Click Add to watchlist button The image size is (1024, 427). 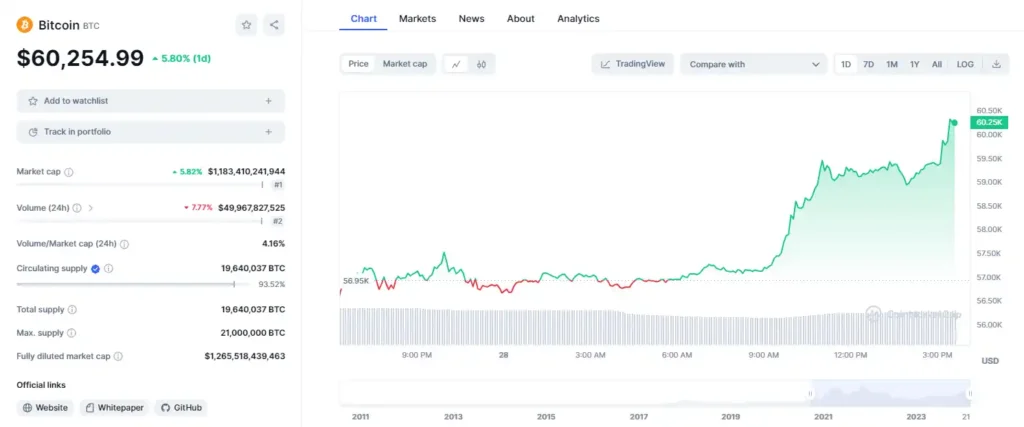151,101
